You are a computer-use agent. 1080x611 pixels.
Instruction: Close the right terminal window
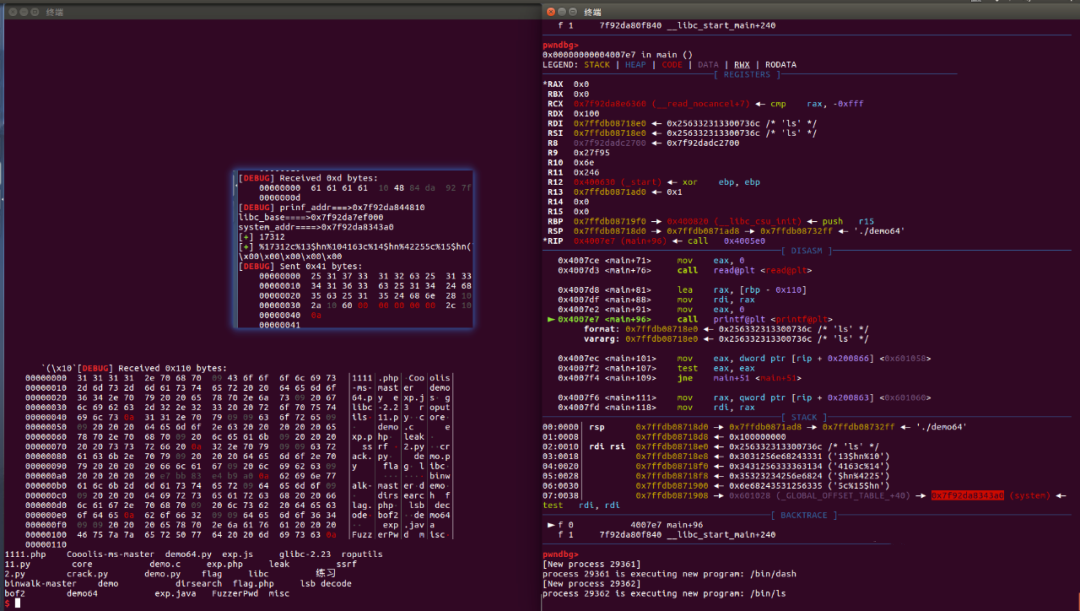(x=550, y=12)
